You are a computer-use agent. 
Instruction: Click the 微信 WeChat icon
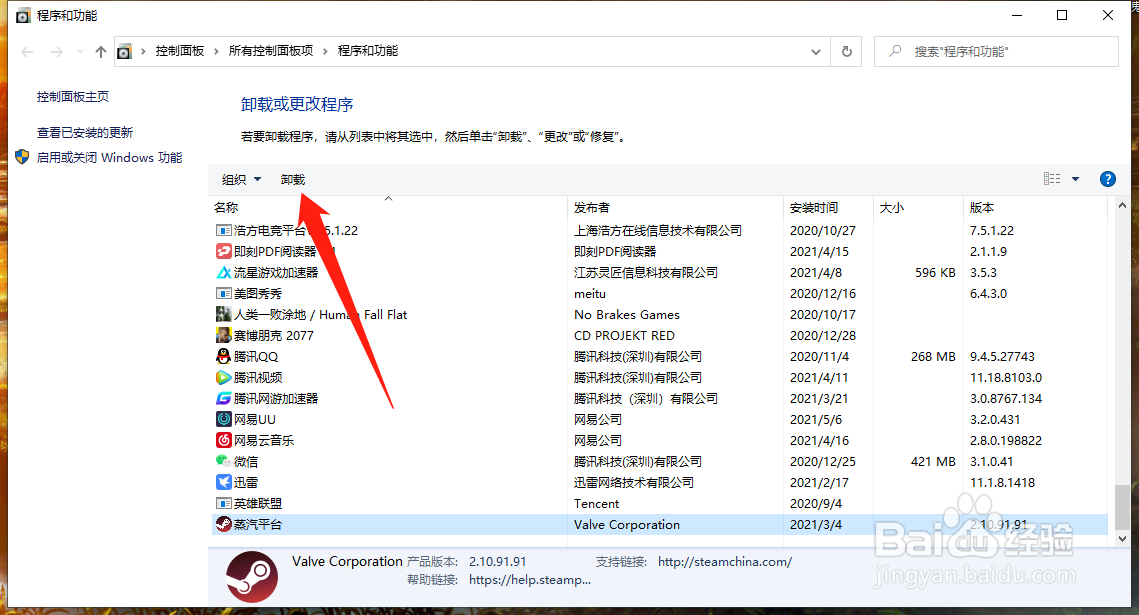click(223, 461)
